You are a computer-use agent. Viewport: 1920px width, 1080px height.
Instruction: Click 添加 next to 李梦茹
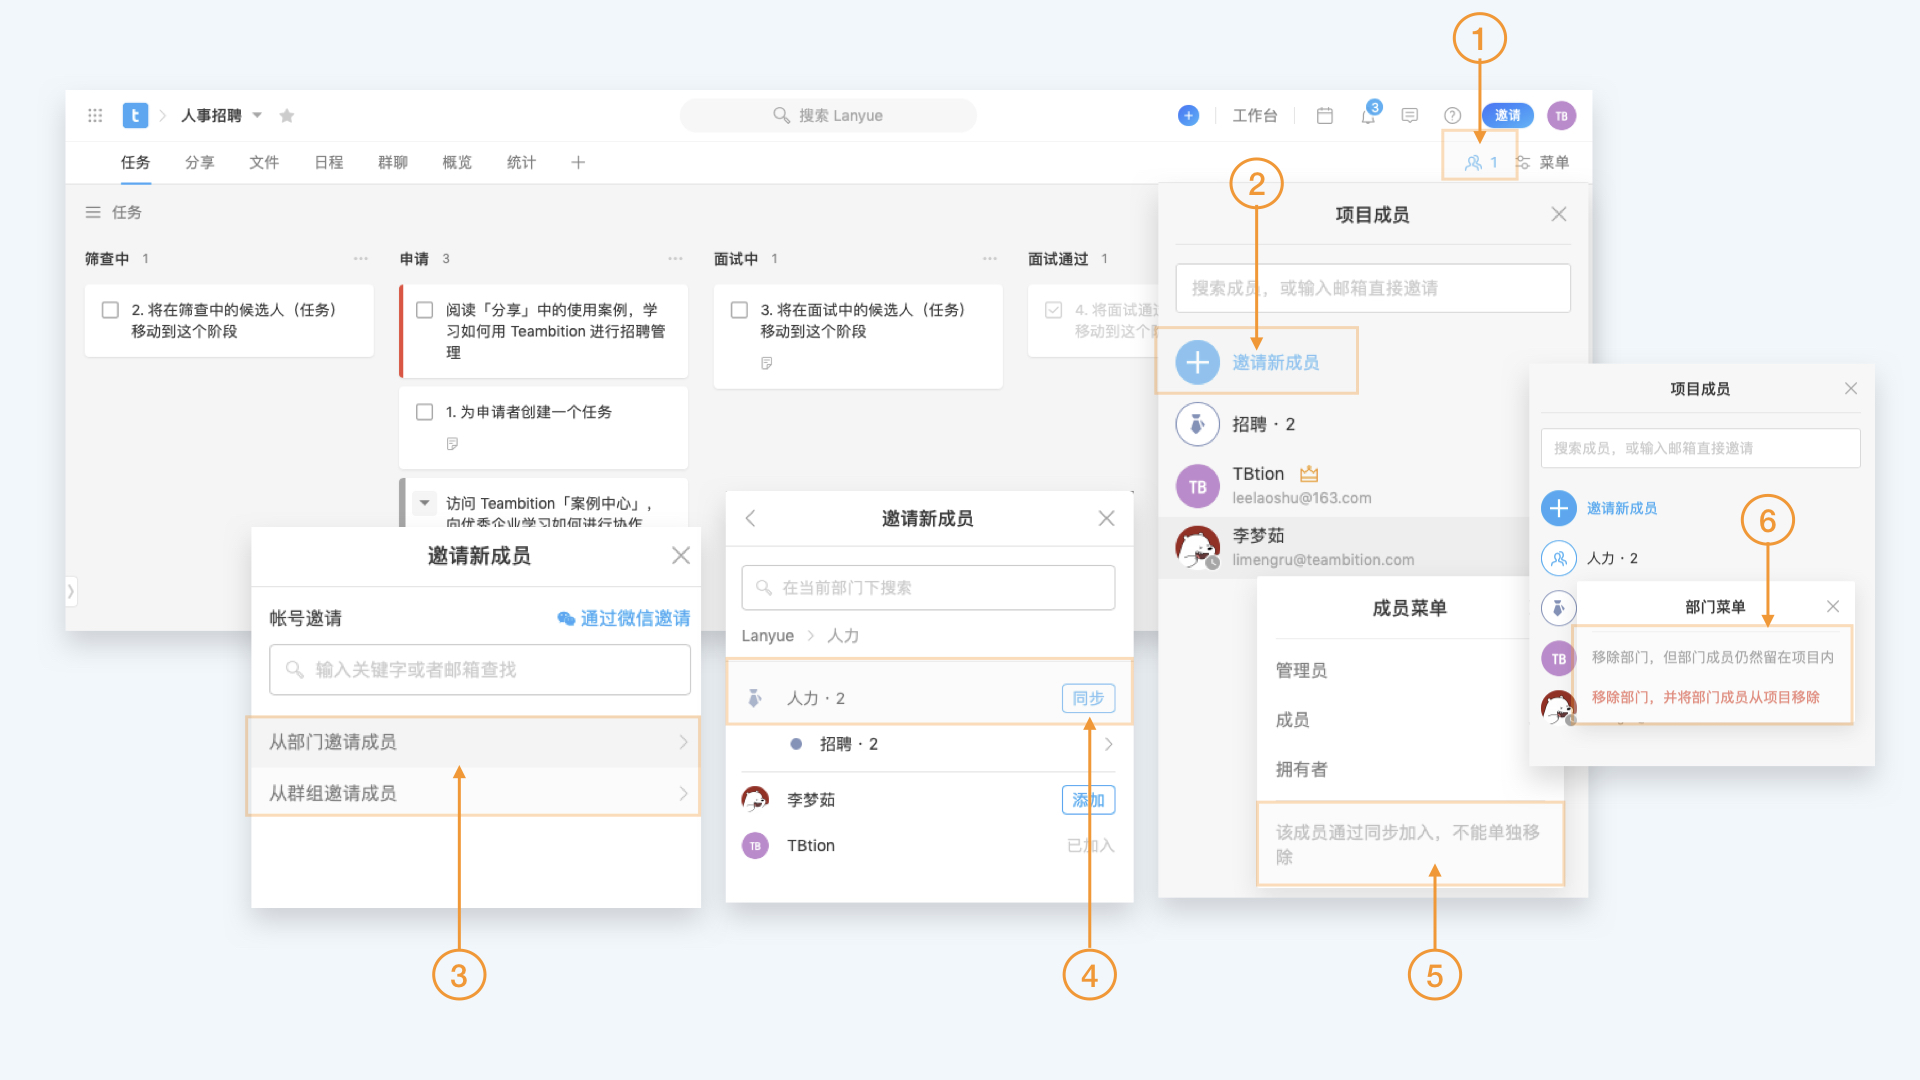click(x=1088, y=800)
